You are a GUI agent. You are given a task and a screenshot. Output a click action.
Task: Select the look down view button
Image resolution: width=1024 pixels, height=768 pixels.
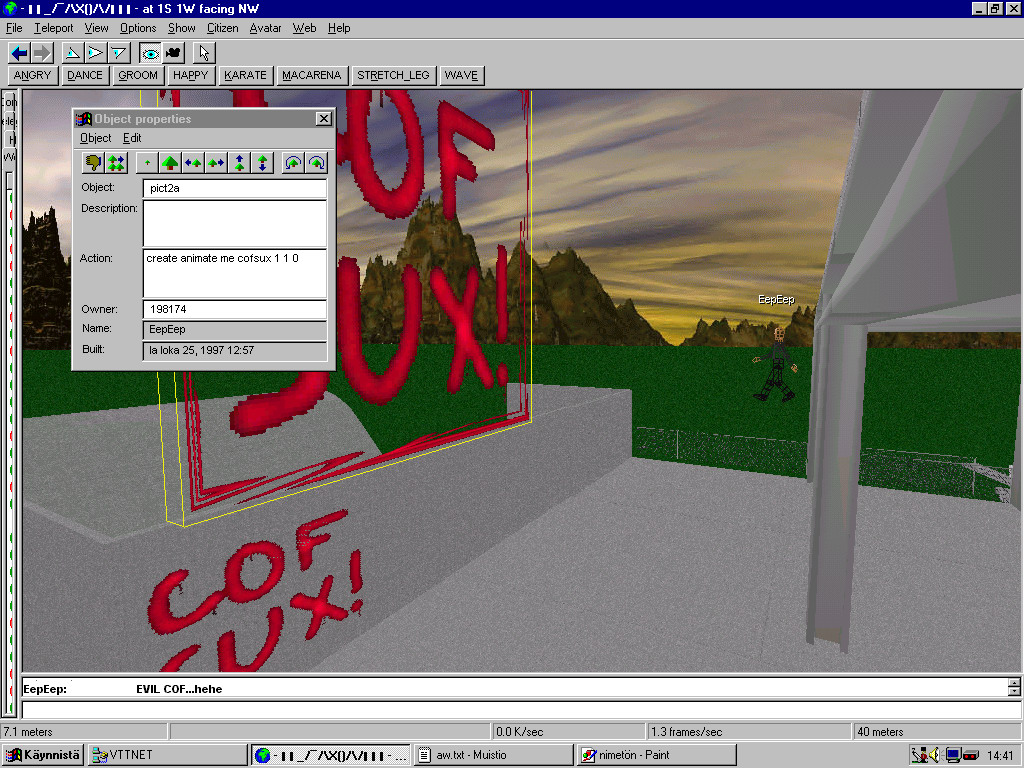click(119, 53)
